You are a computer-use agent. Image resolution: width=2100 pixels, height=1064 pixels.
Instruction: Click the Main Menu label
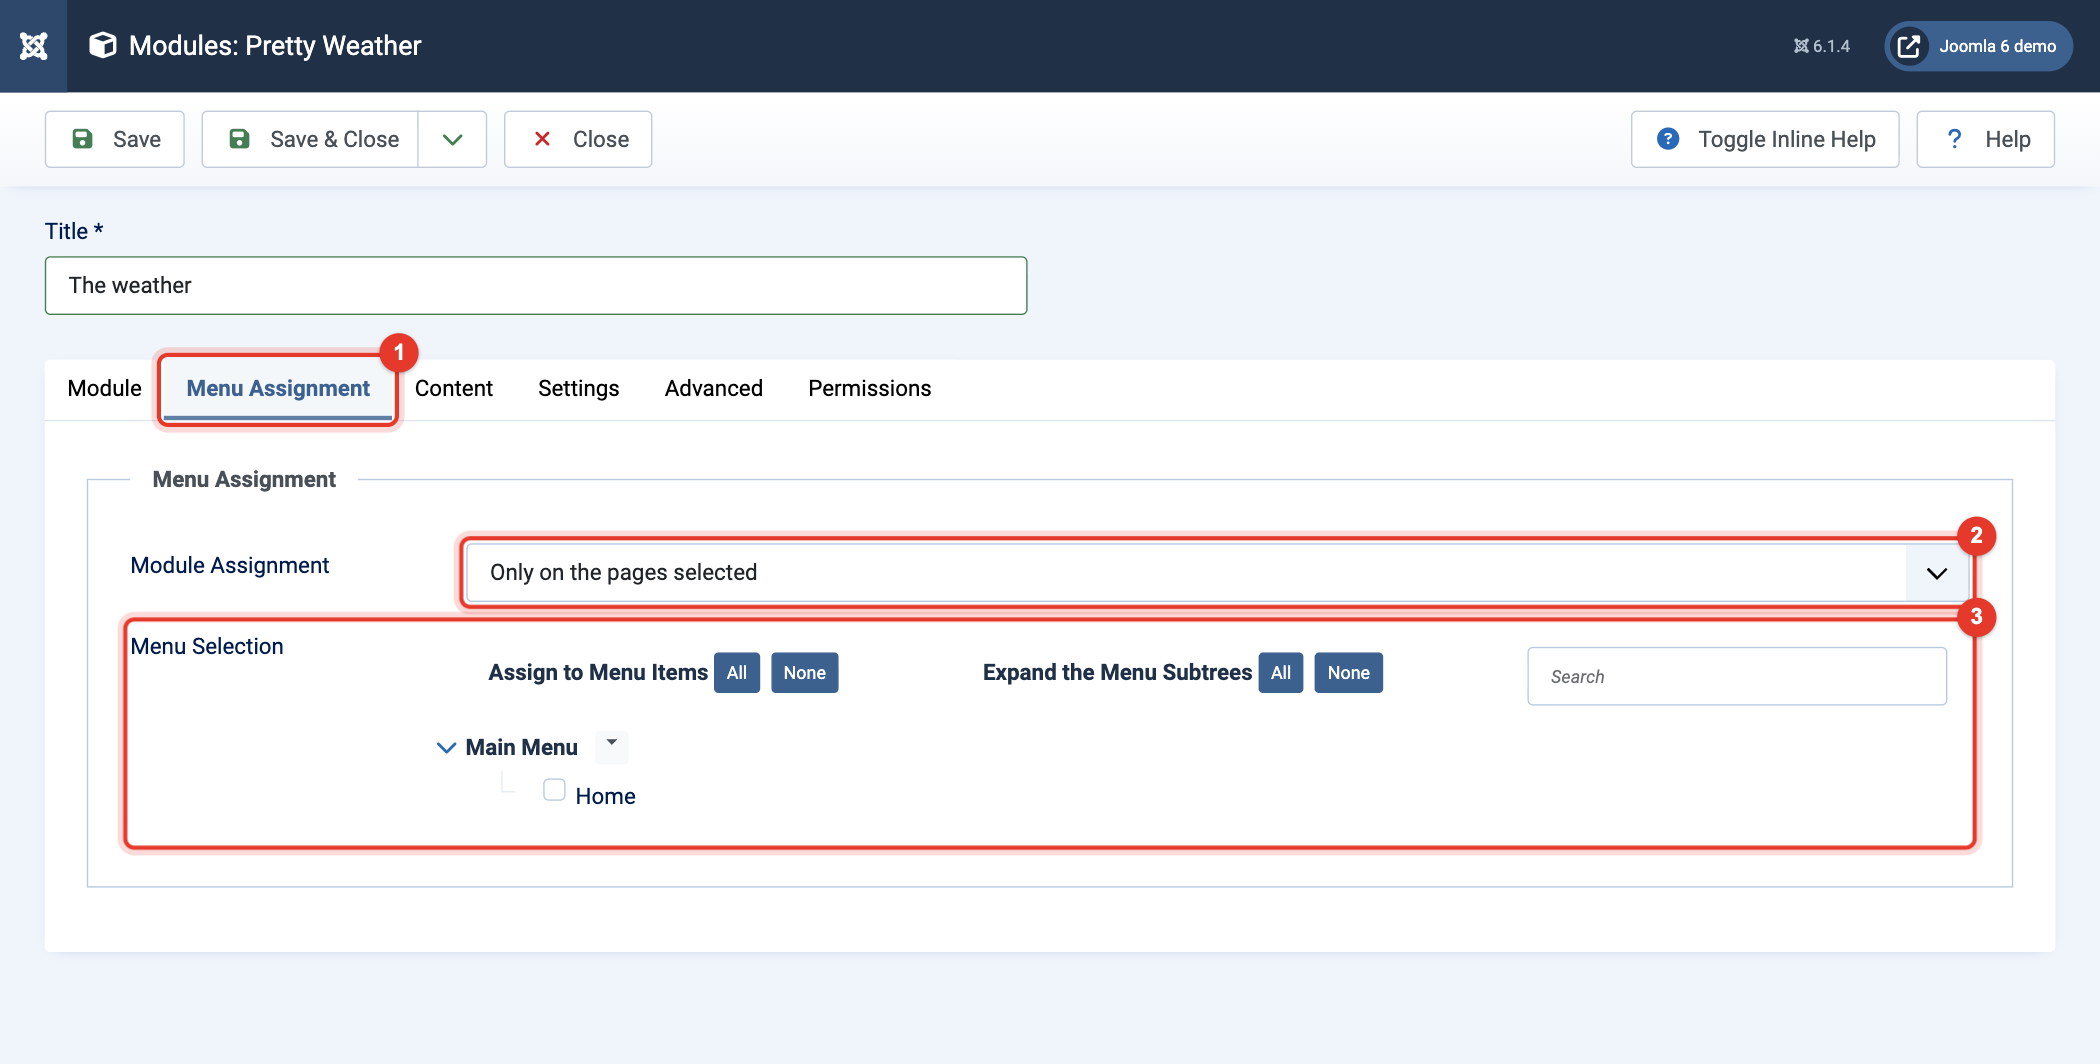click(522, 748)
